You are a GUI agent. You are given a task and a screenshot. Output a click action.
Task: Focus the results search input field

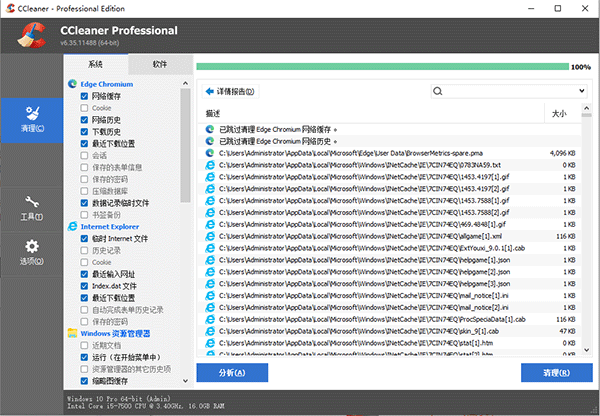pos(509,91)
